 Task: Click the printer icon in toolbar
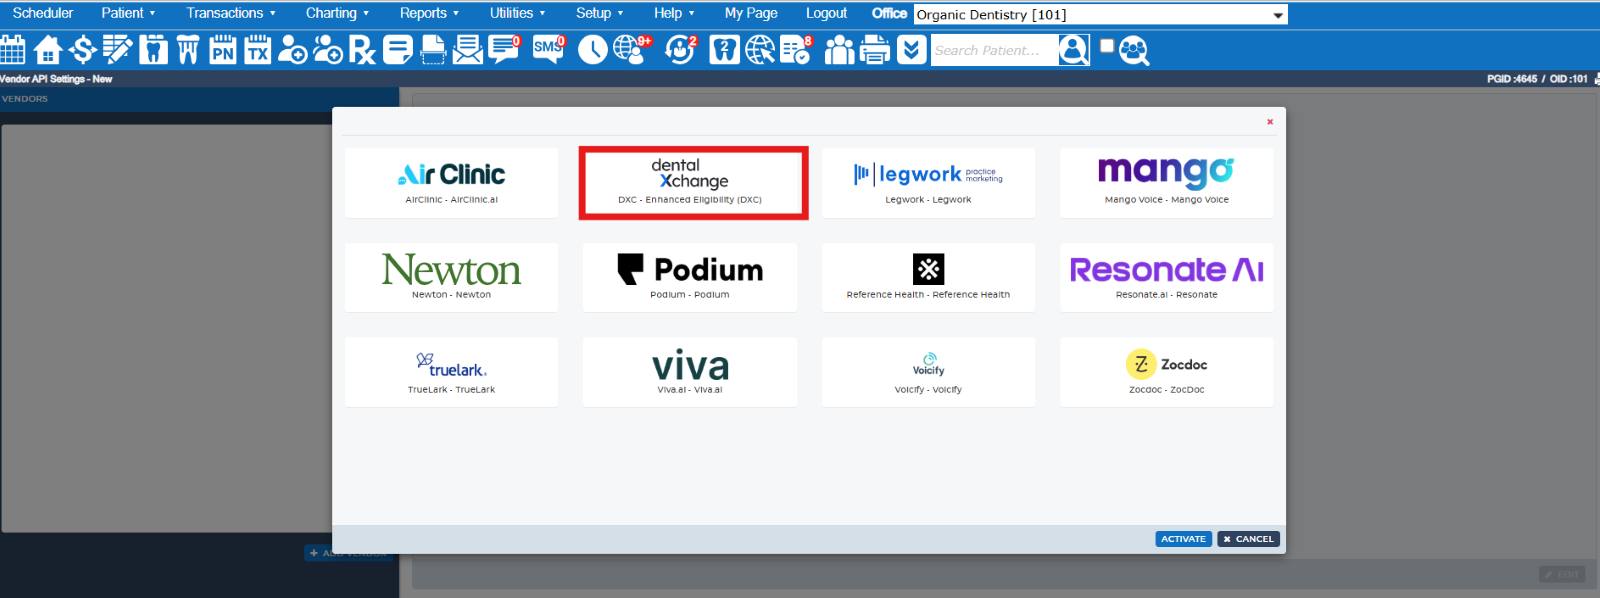(x=875, y=49)
